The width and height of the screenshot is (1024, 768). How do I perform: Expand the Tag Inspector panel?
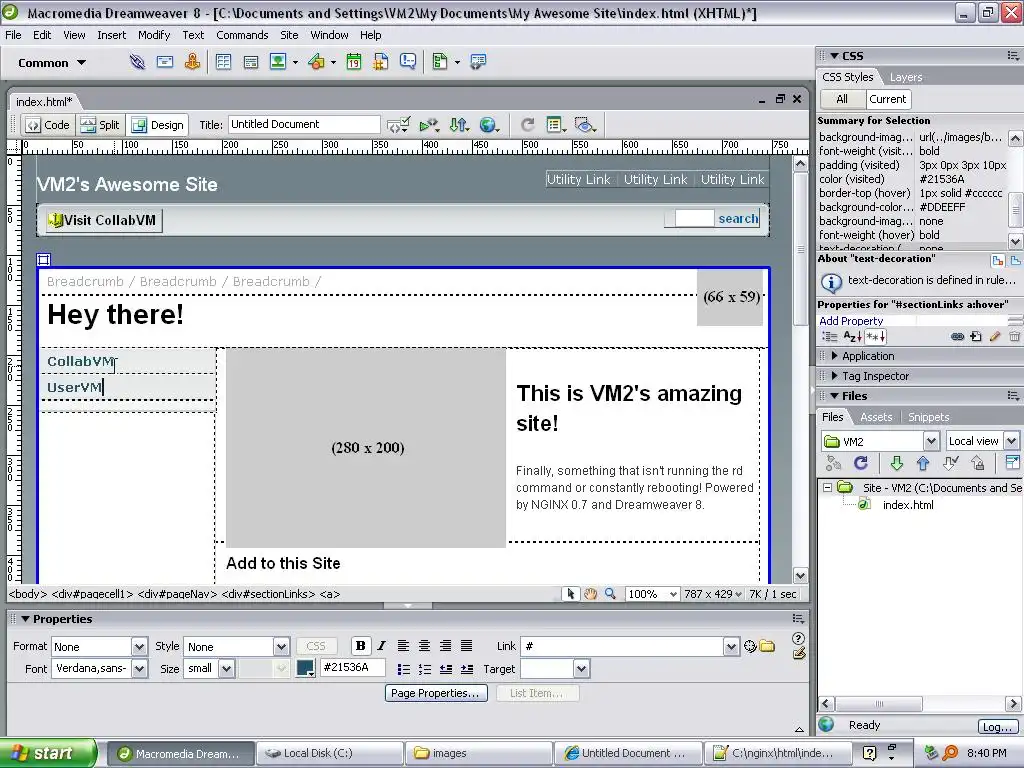tap(835, 376)
